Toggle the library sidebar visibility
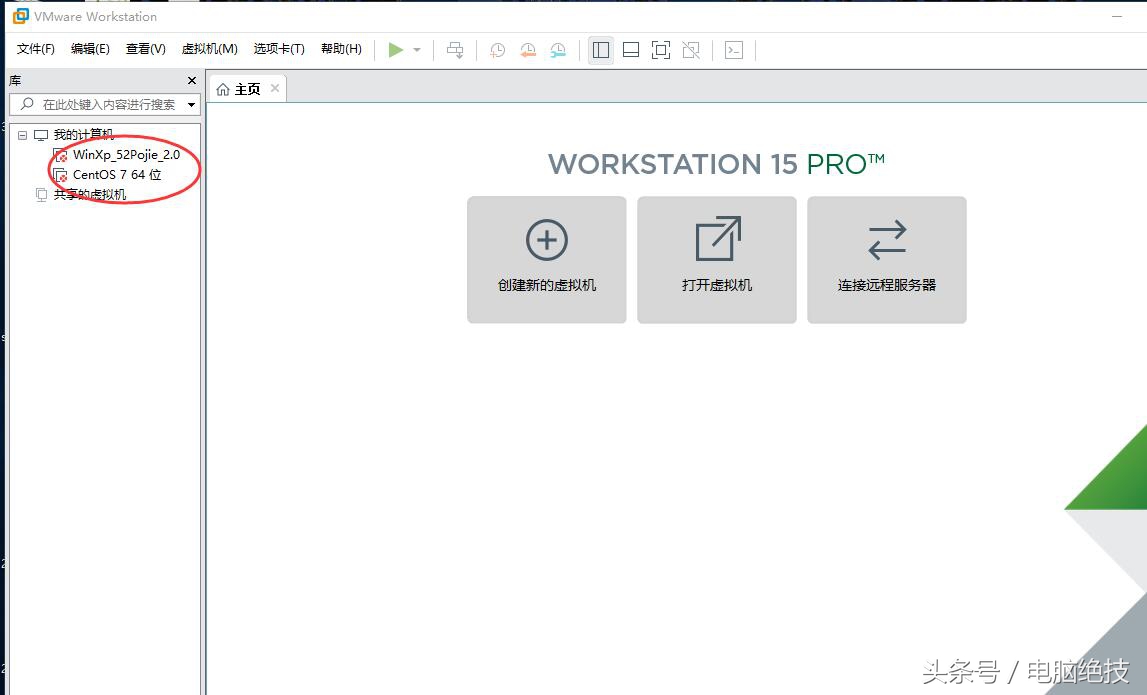1147x695 pixels. click(600, 49)
